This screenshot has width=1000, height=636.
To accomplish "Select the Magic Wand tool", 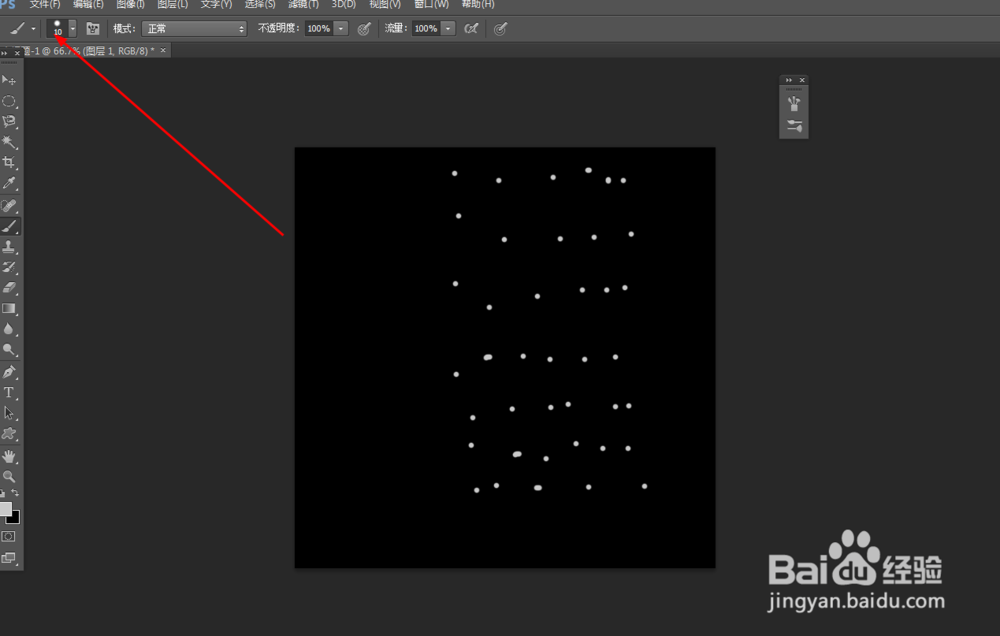I will click(9, 142).
